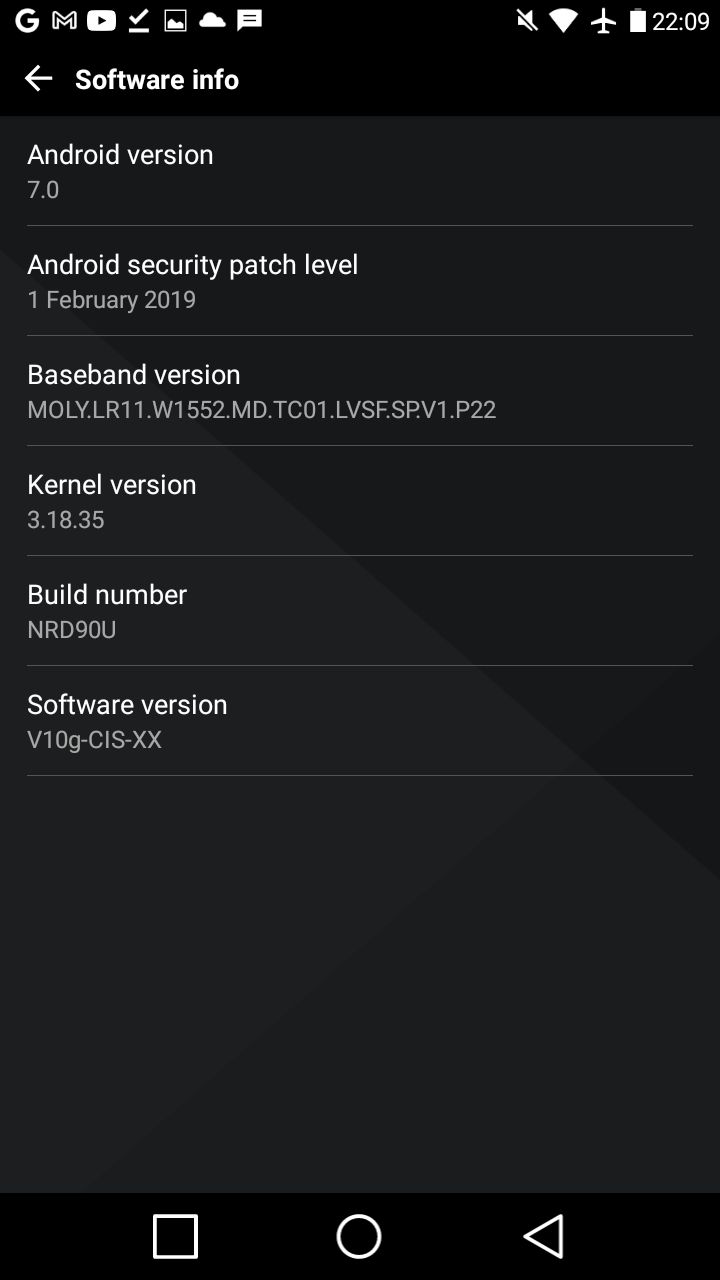Tap the YouTube notification icon
The height and width of the screenshot is (1280, 720).
coord(101,20)
